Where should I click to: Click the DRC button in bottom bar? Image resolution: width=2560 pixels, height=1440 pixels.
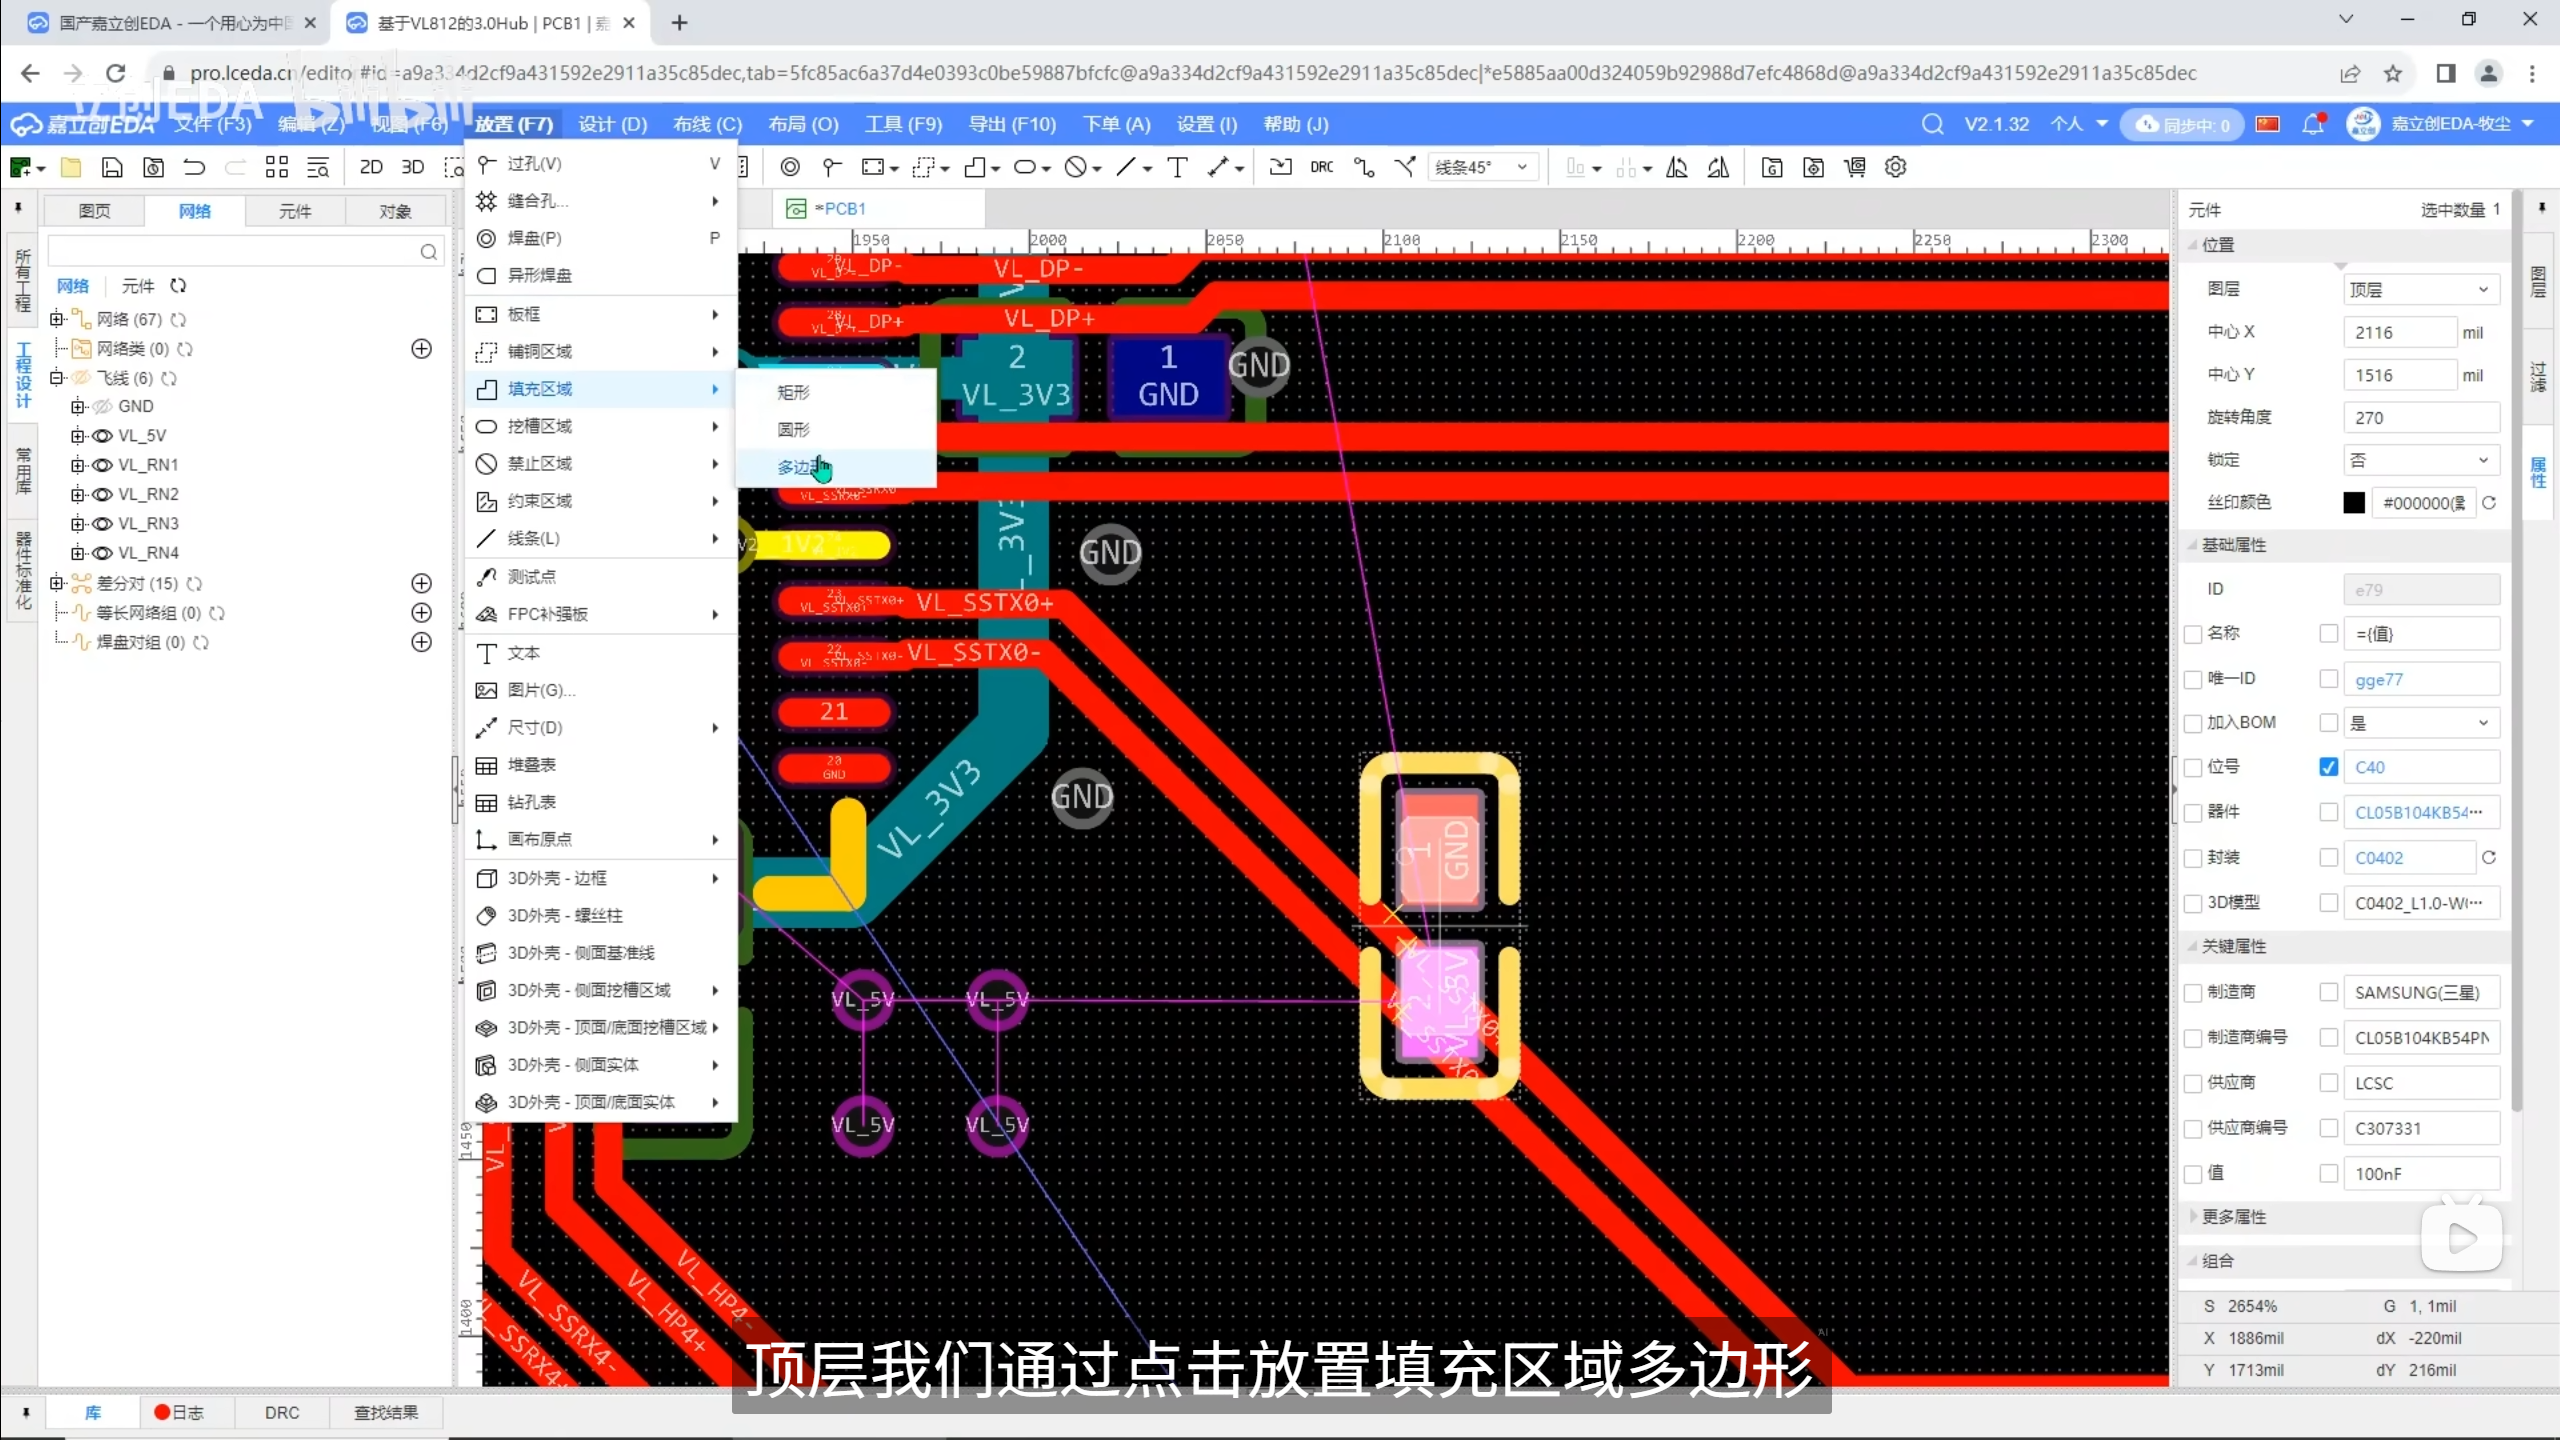click(282, 1412)
